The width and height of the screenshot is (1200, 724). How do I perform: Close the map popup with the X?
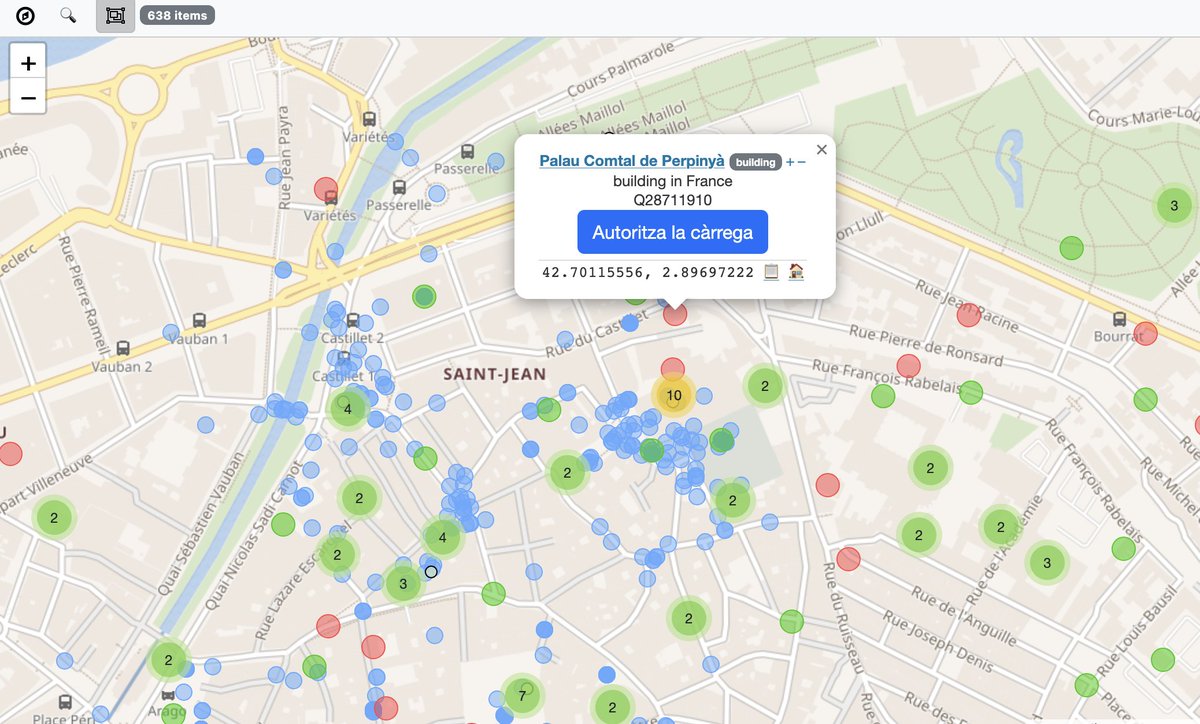pos(822,149)
